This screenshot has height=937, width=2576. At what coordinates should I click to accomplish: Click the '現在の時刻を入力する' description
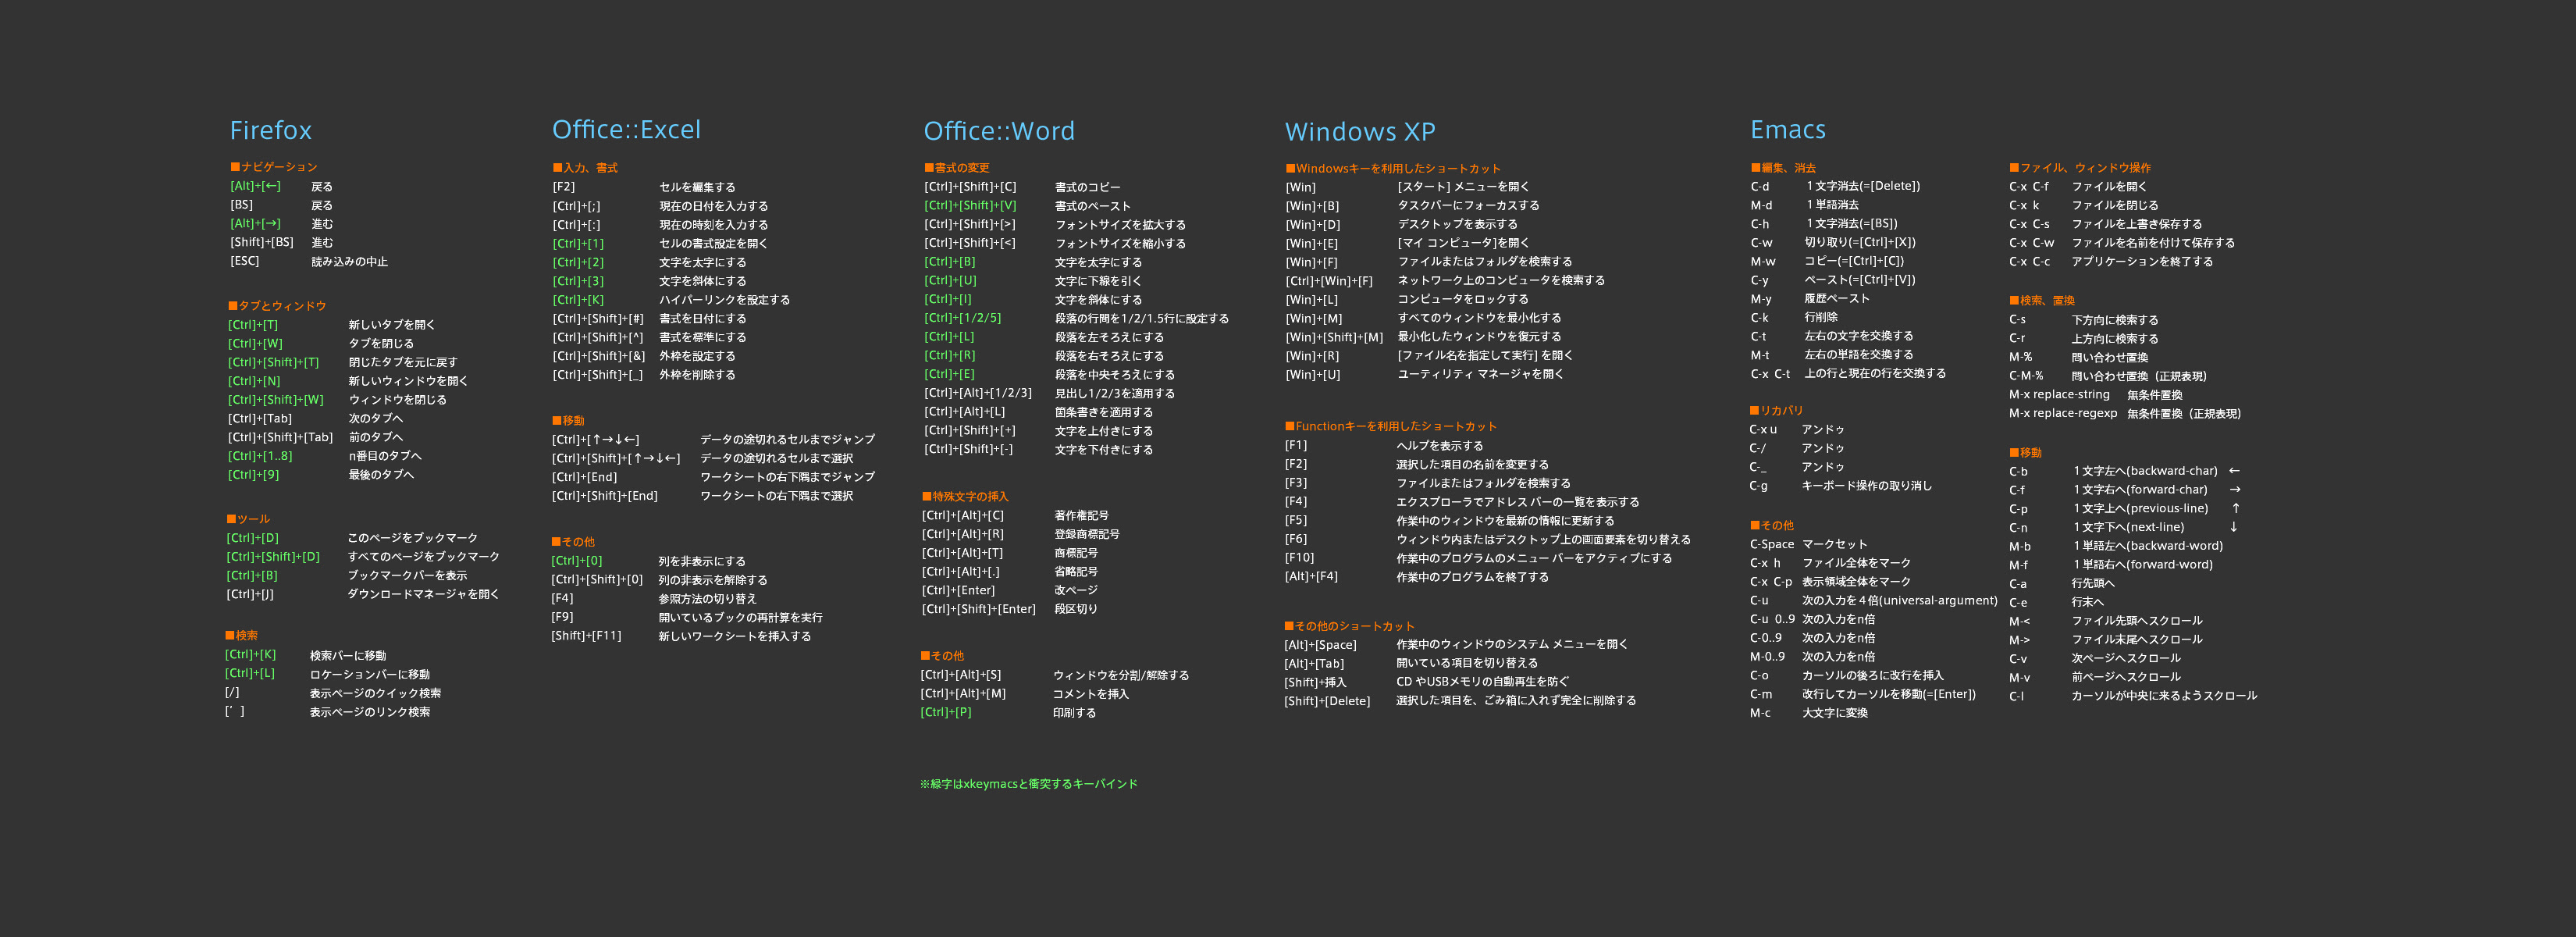714,225
